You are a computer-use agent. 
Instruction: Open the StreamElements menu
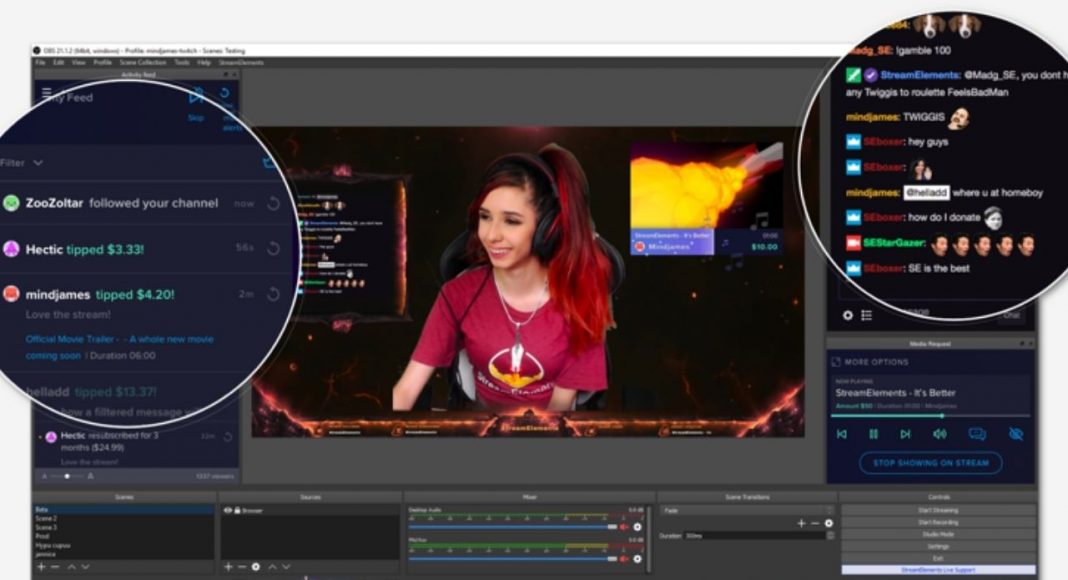pyautogui.click(x=241, y=62)
